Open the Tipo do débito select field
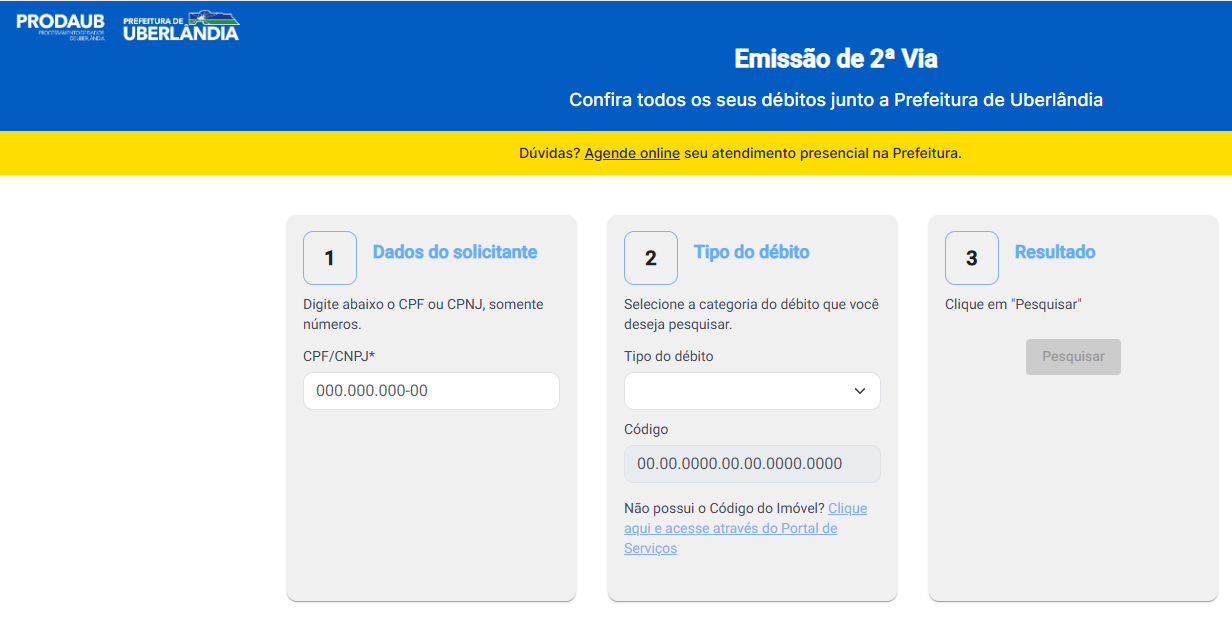This screenshot has width=1232, height=627. point(740,391)
